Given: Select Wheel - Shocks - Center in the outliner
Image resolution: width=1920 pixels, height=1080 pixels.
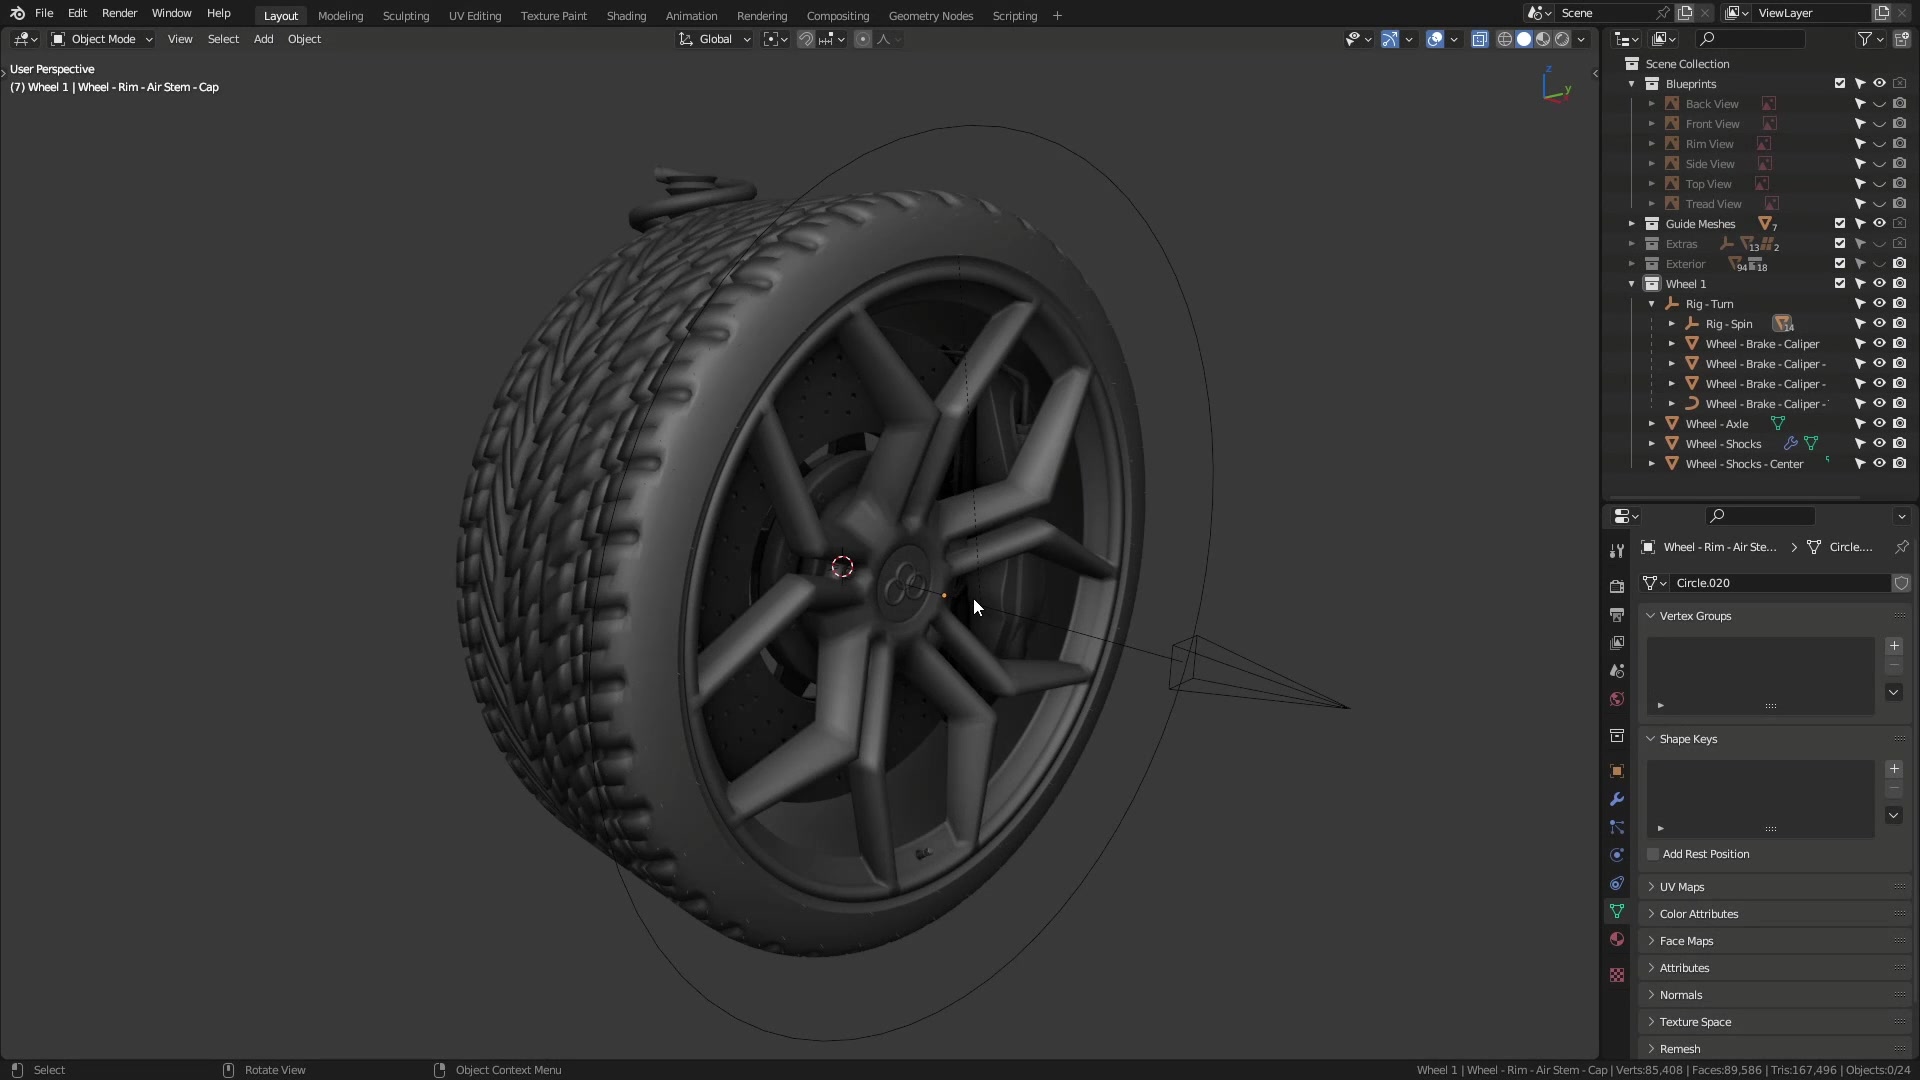Looking at the screenshot, I should [x=1744, y=464].
